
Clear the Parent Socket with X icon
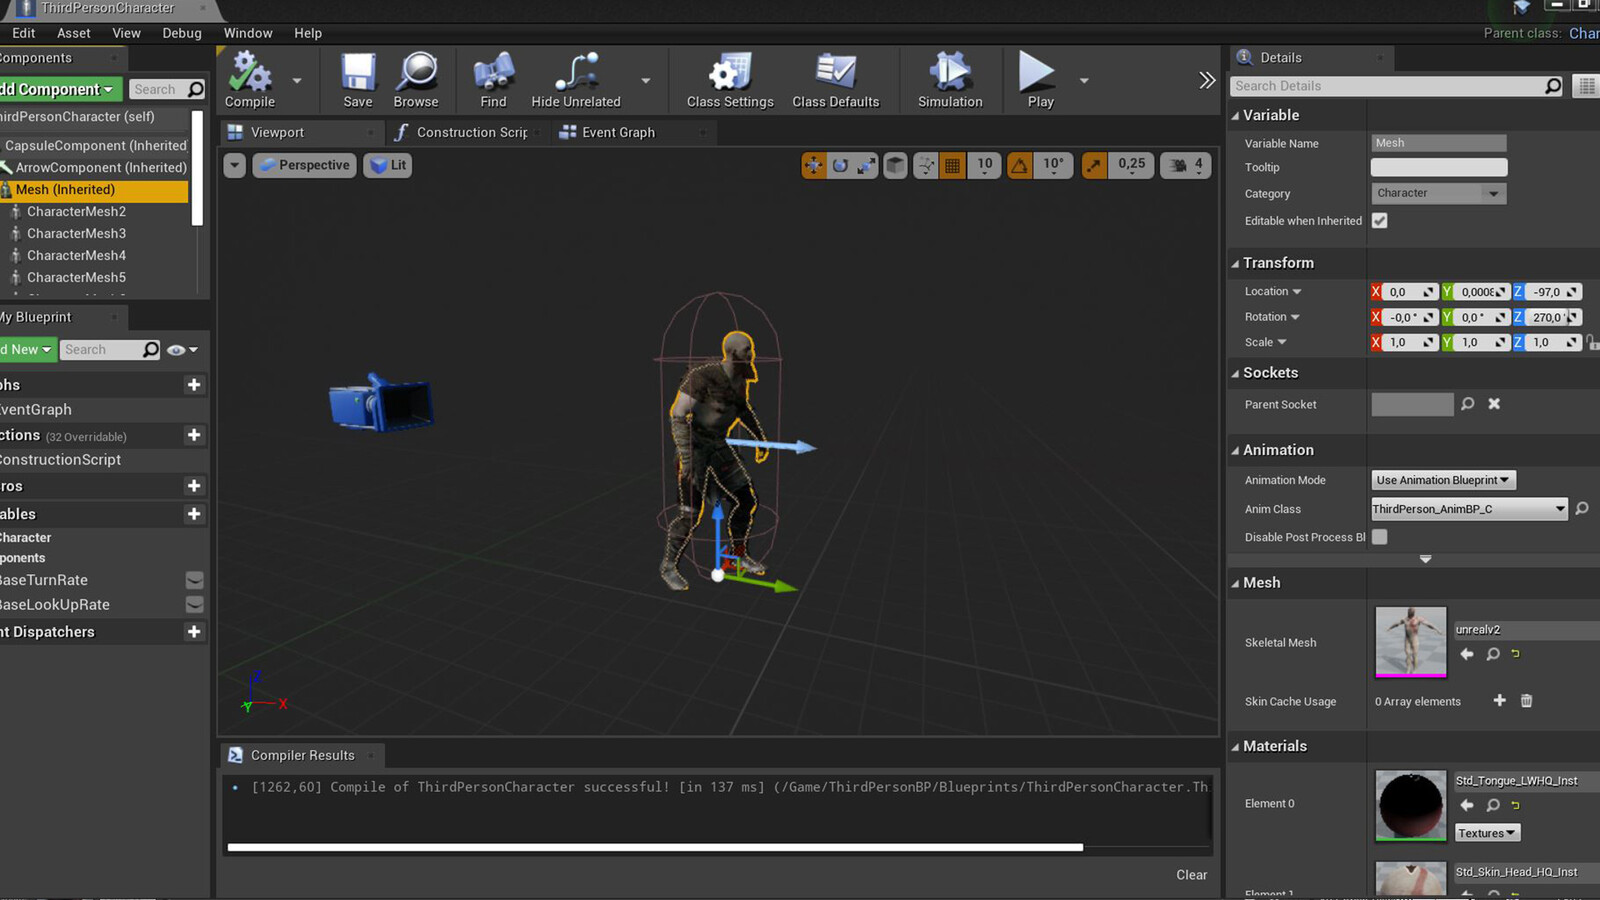(x=1494, y=404)
